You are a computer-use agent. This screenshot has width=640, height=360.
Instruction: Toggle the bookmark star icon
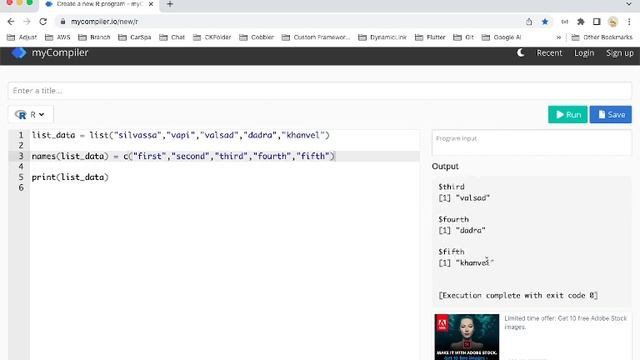point(545,22)
